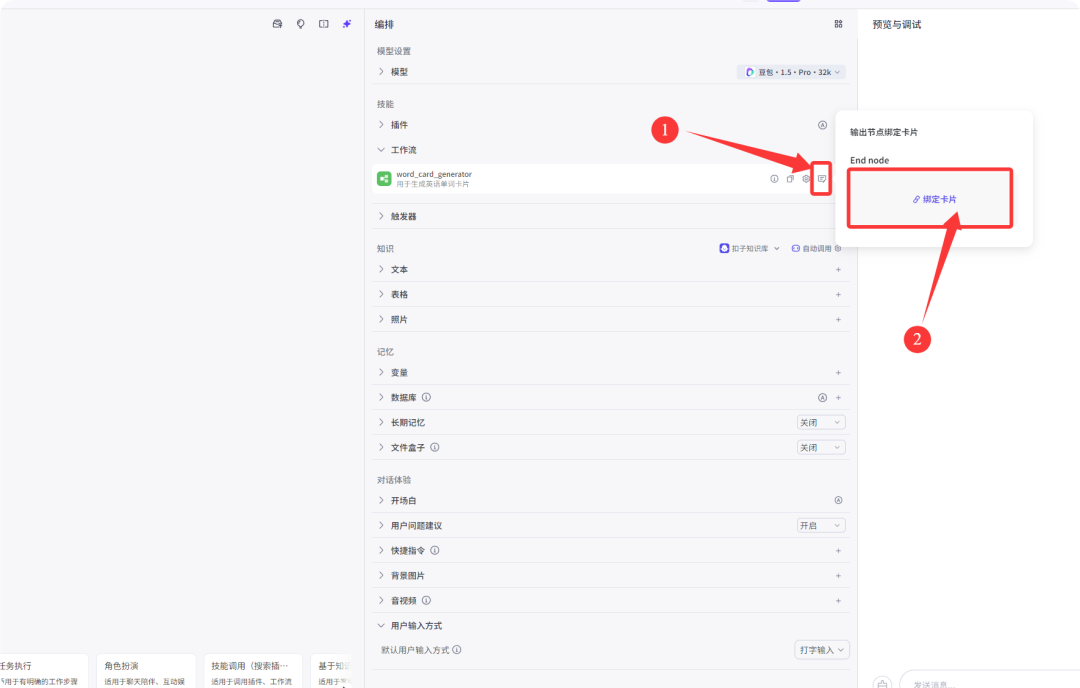Click the layout icon right of 编排 header
Viewport: 1080px width, 688px height.
838,23
